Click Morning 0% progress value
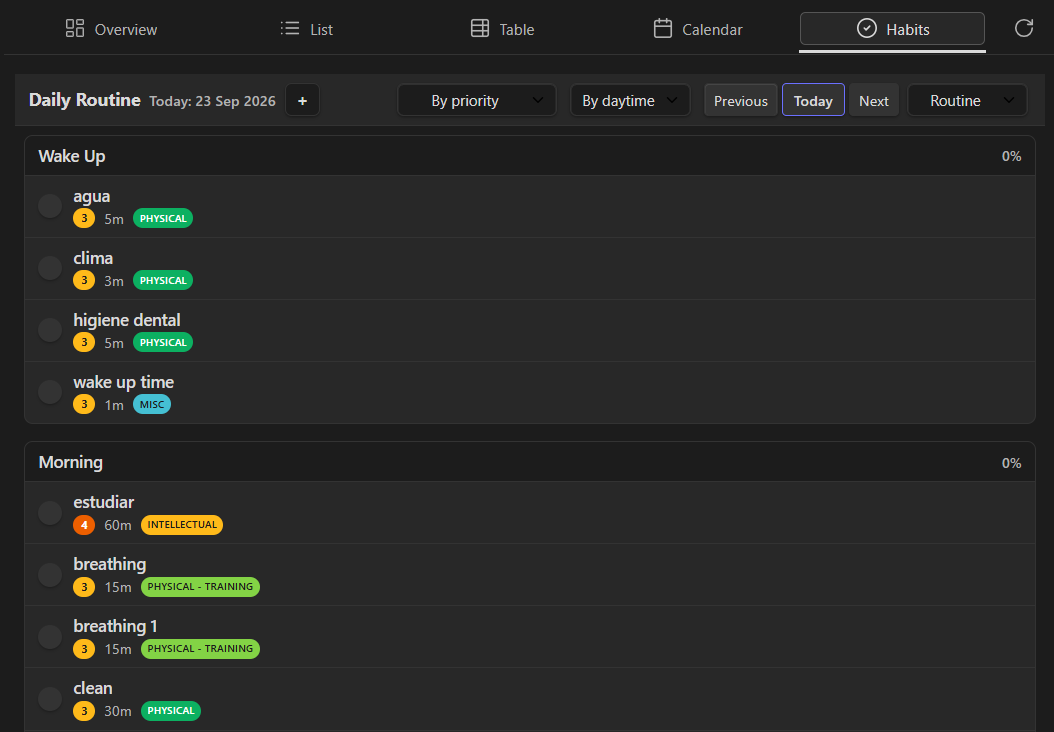 click(1012, 463)
